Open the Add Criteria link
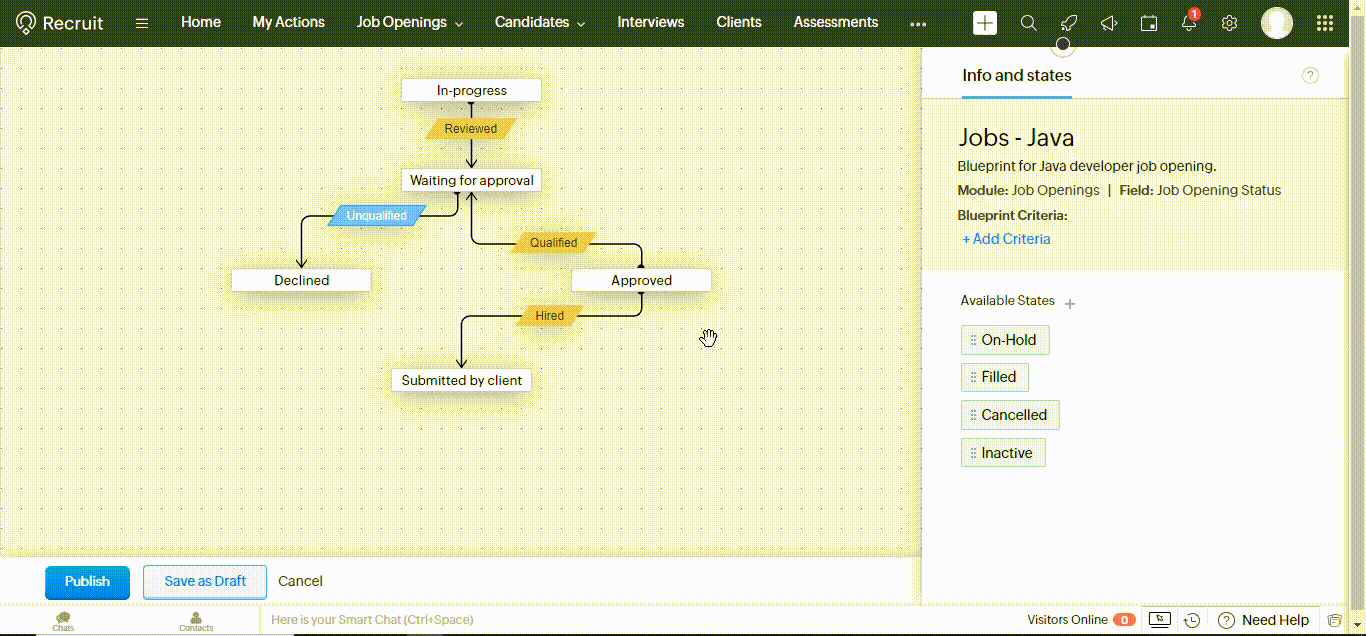1366x636 pixels. [1006, 239]
